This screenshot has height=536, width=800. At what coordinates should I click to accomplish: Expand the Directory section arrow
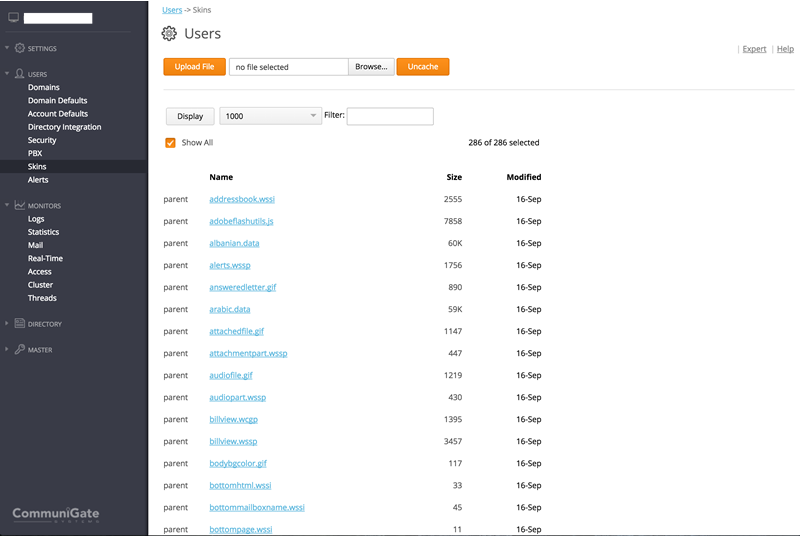[7, 324]
